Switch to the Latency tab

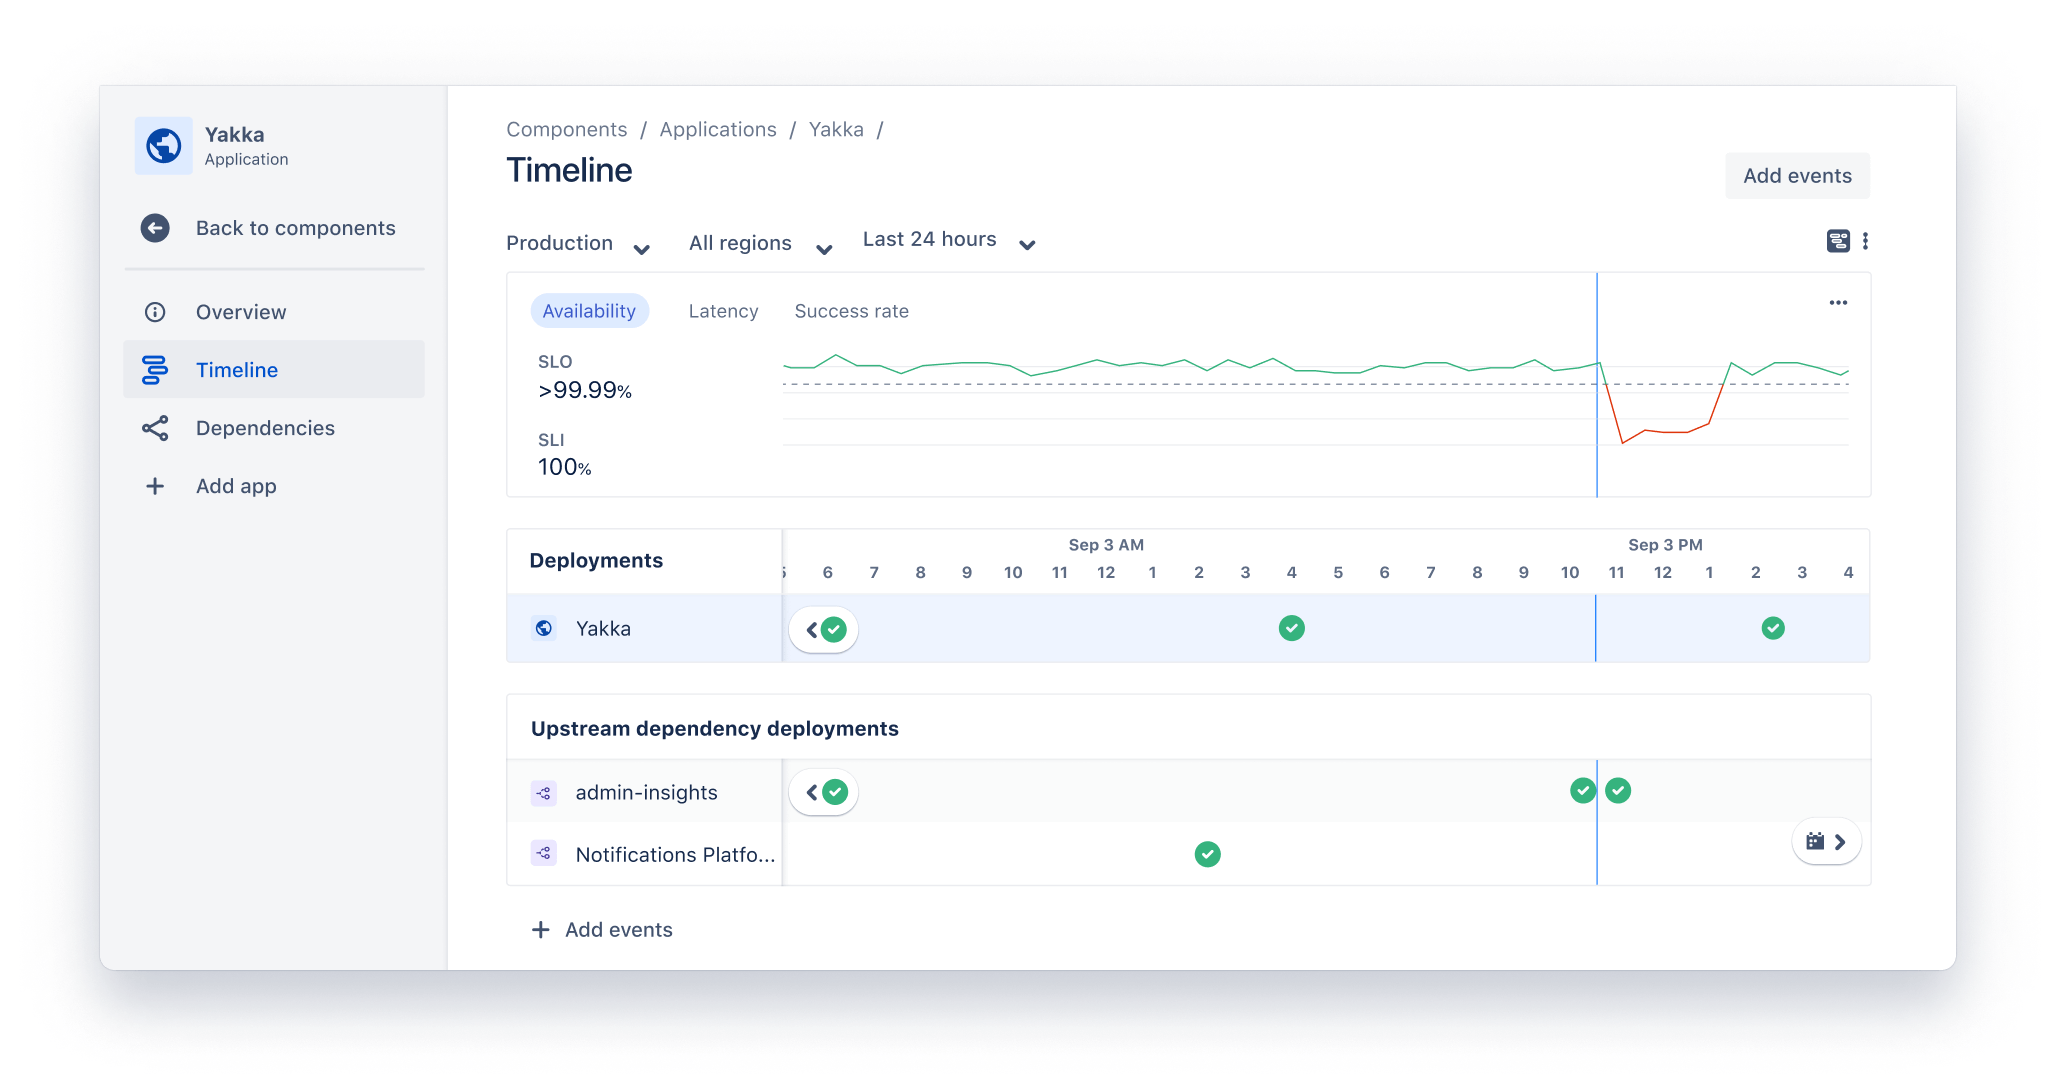[723, 311]
